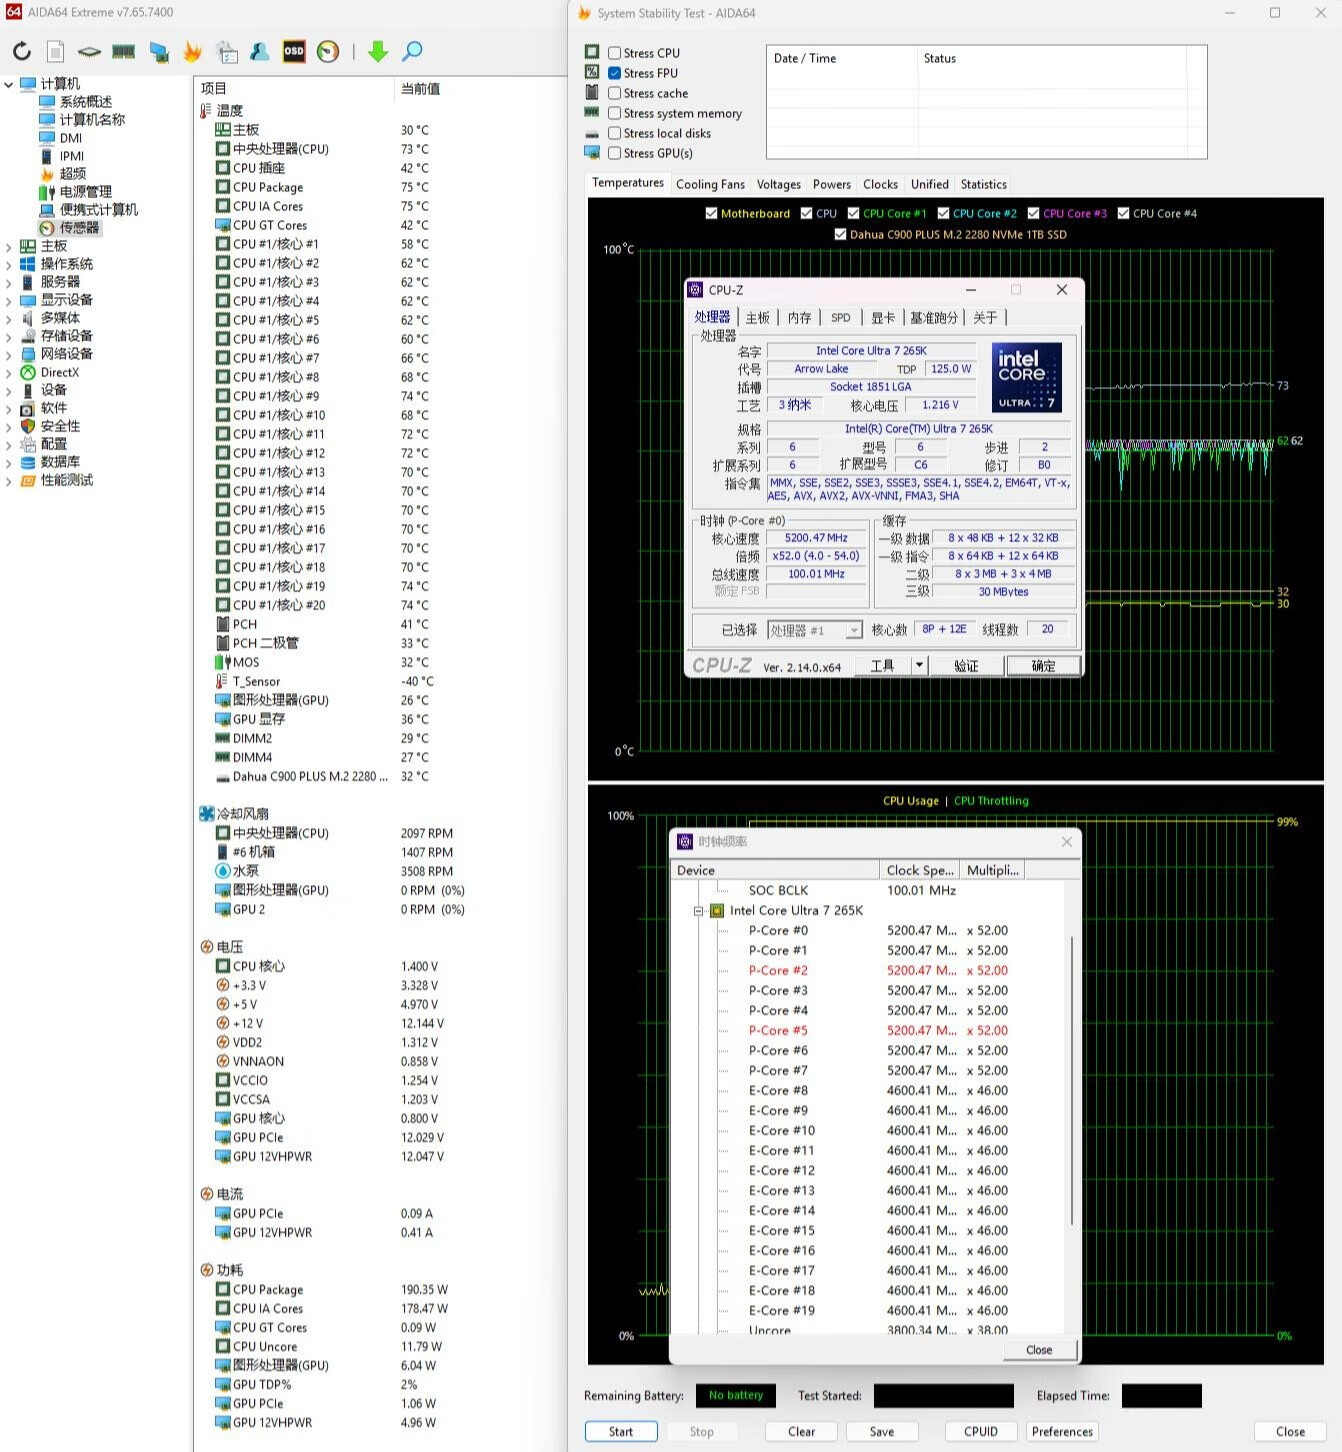The image size is (1342, 1452).
Task: Toggle CPU Core #1 graph checkbox
Action: point(854,213)
